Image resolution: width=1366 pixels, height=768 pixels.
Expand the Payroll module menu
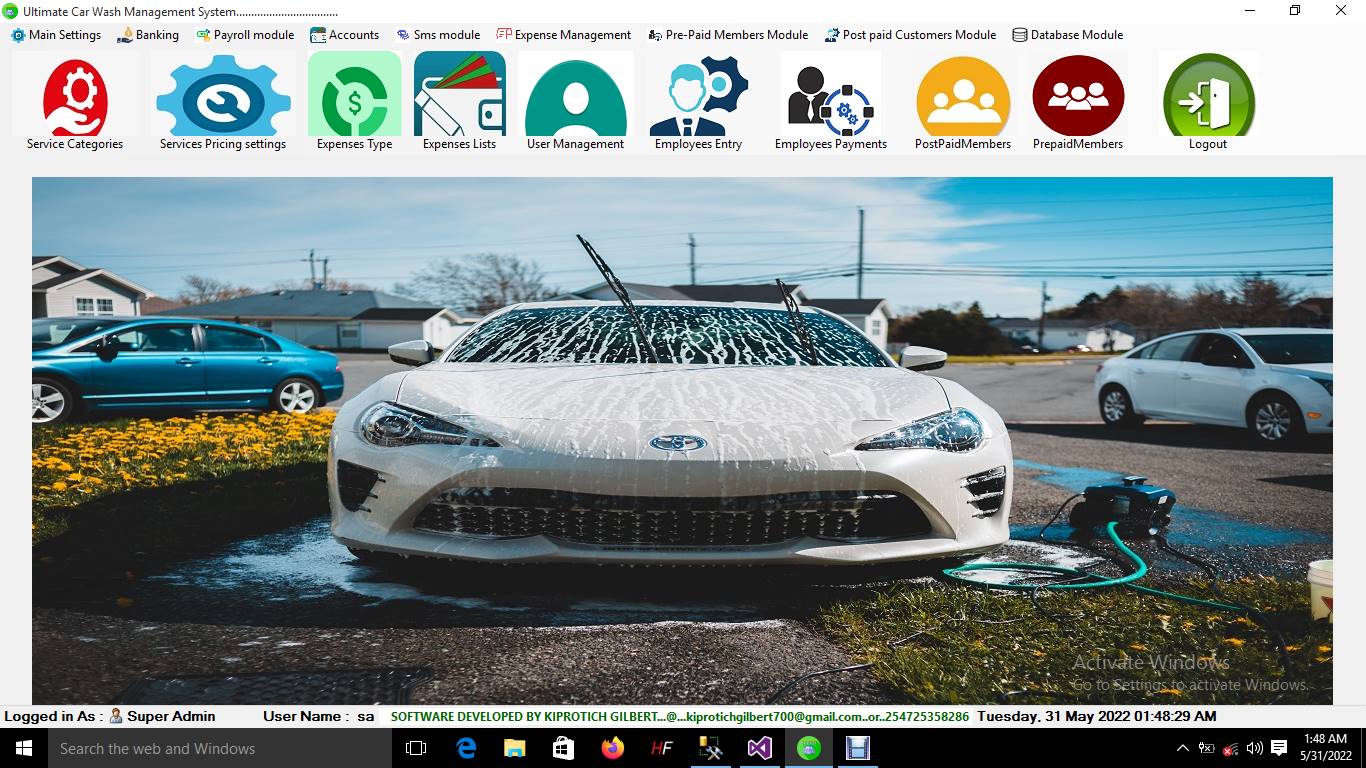point(244,34)
